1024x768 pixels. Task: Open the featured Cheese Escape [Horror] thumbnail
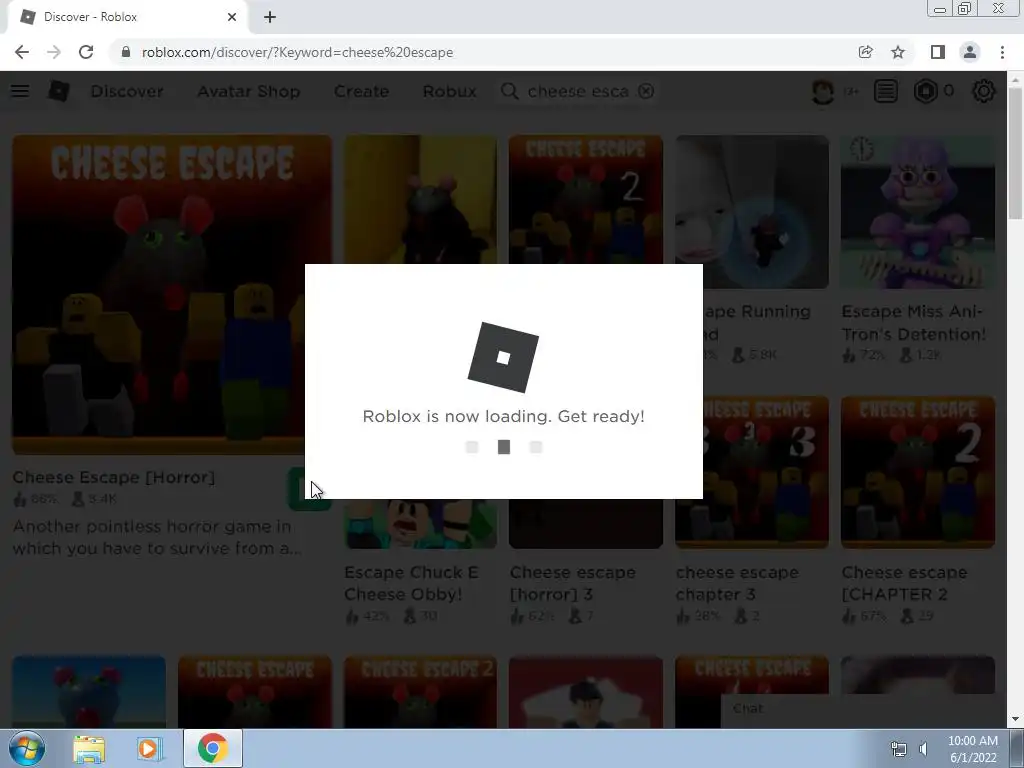click(172, 295)
